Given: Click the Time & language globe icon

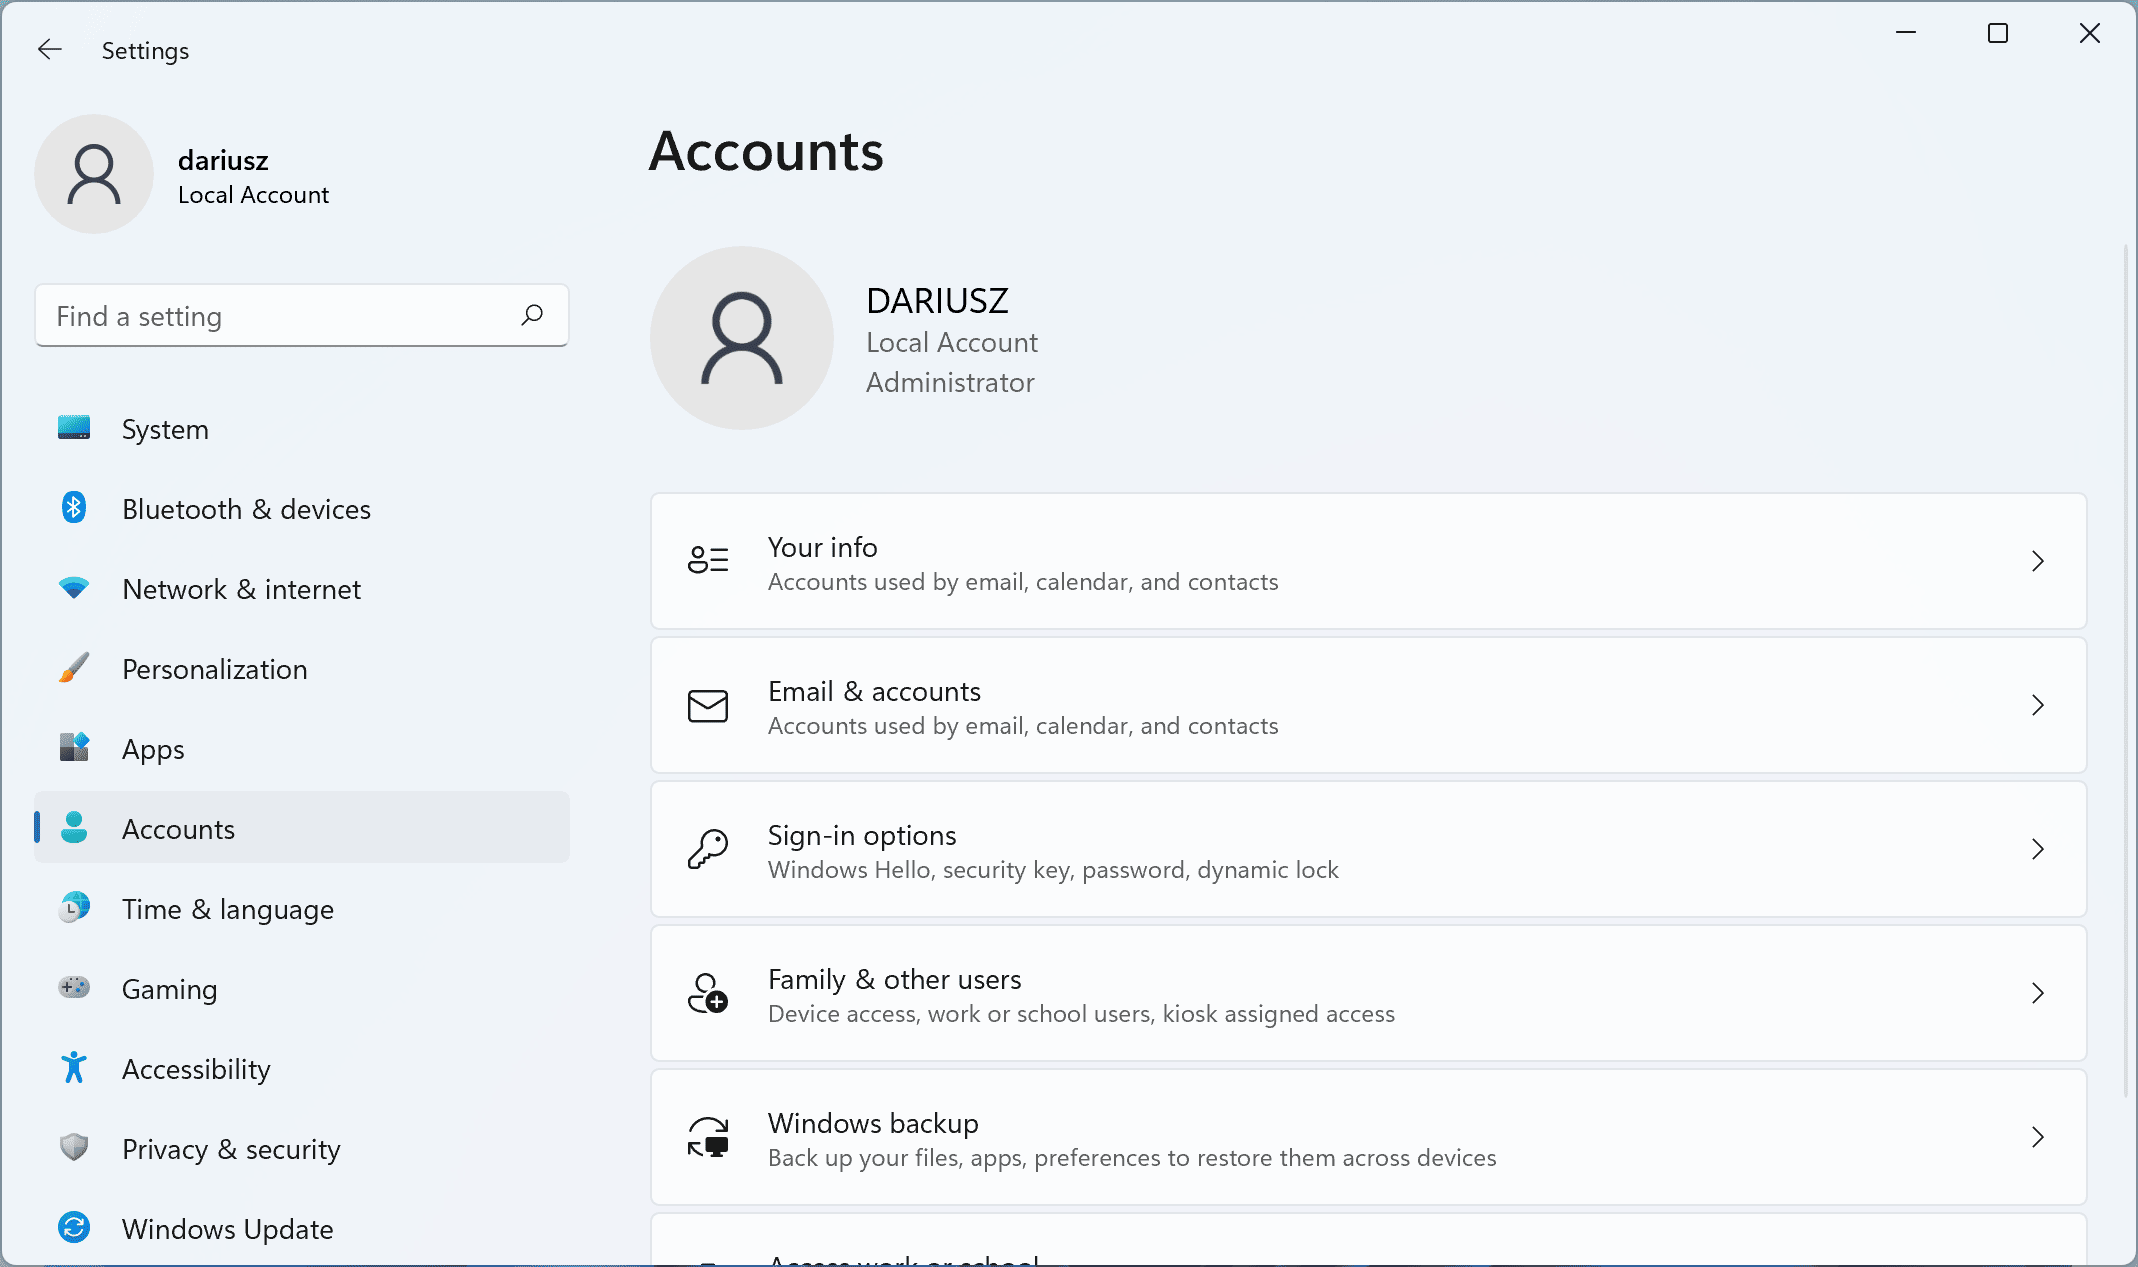Looking at the screenshot, I should click(x=74, y=908).
